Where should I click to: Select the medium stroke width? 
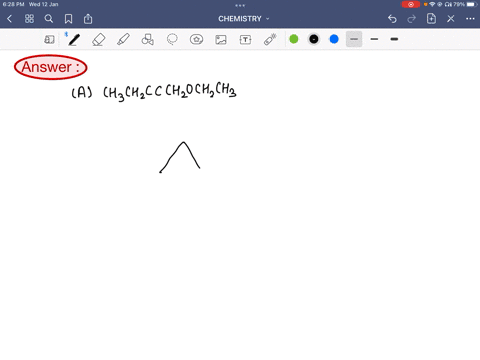374,39
